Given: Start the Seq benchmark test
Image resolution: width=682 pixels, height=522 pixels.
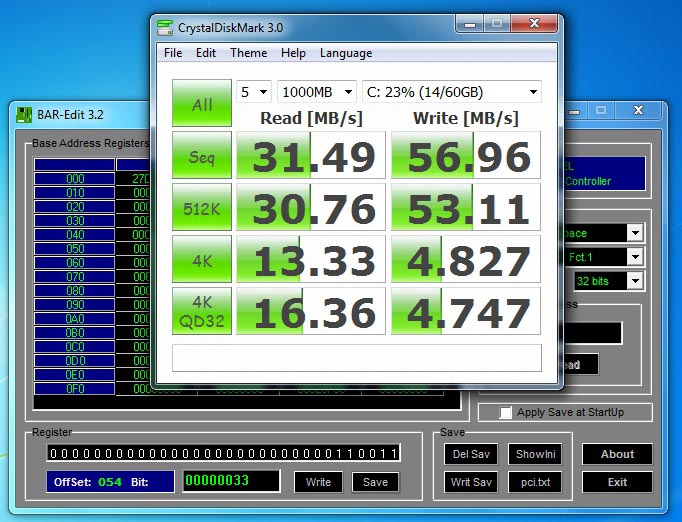Looking at the screenshot, I should coord(202,155).
